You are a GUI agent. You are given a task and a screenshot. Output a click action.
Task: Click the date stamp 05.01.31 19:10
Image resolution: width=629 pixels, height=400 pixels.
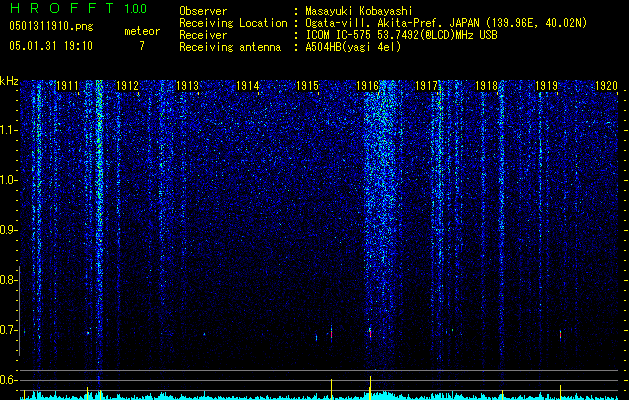coord(51,45)
